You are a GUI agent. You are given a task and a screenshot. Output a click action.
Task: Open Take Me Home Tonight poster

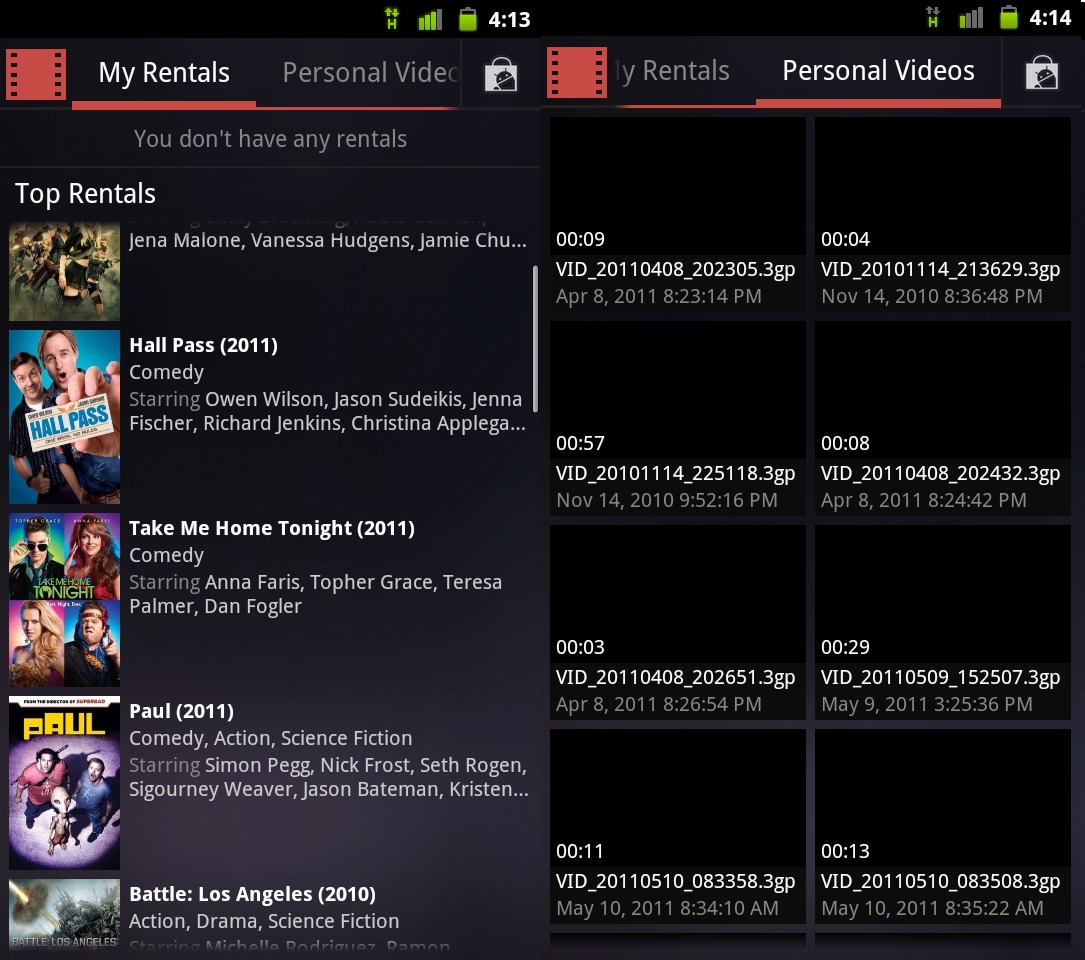64,599
